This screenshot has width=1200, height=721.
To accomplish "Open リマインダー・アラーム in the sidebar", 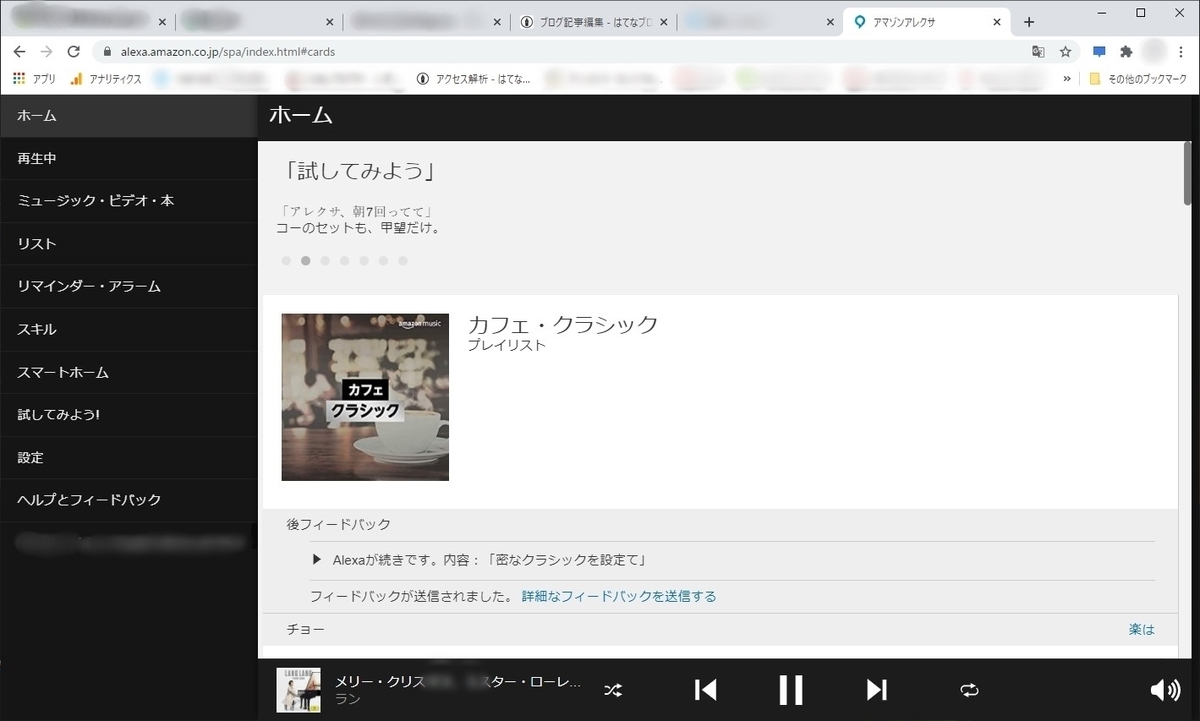I will click(x=128, y=286).
